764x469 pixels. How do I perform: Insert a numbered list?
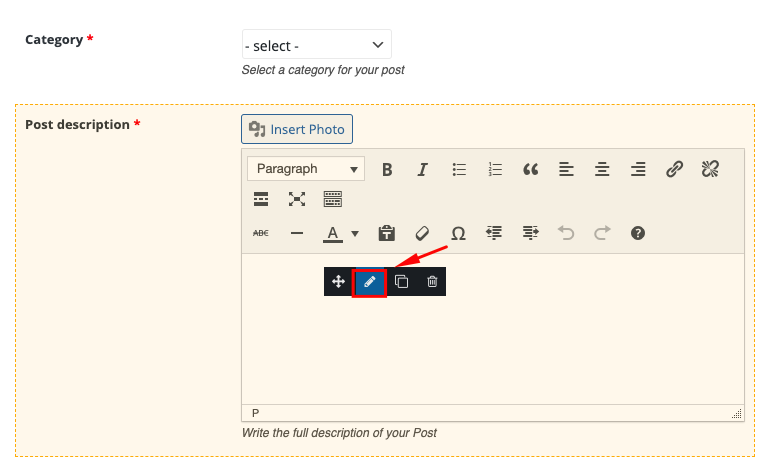495,169
